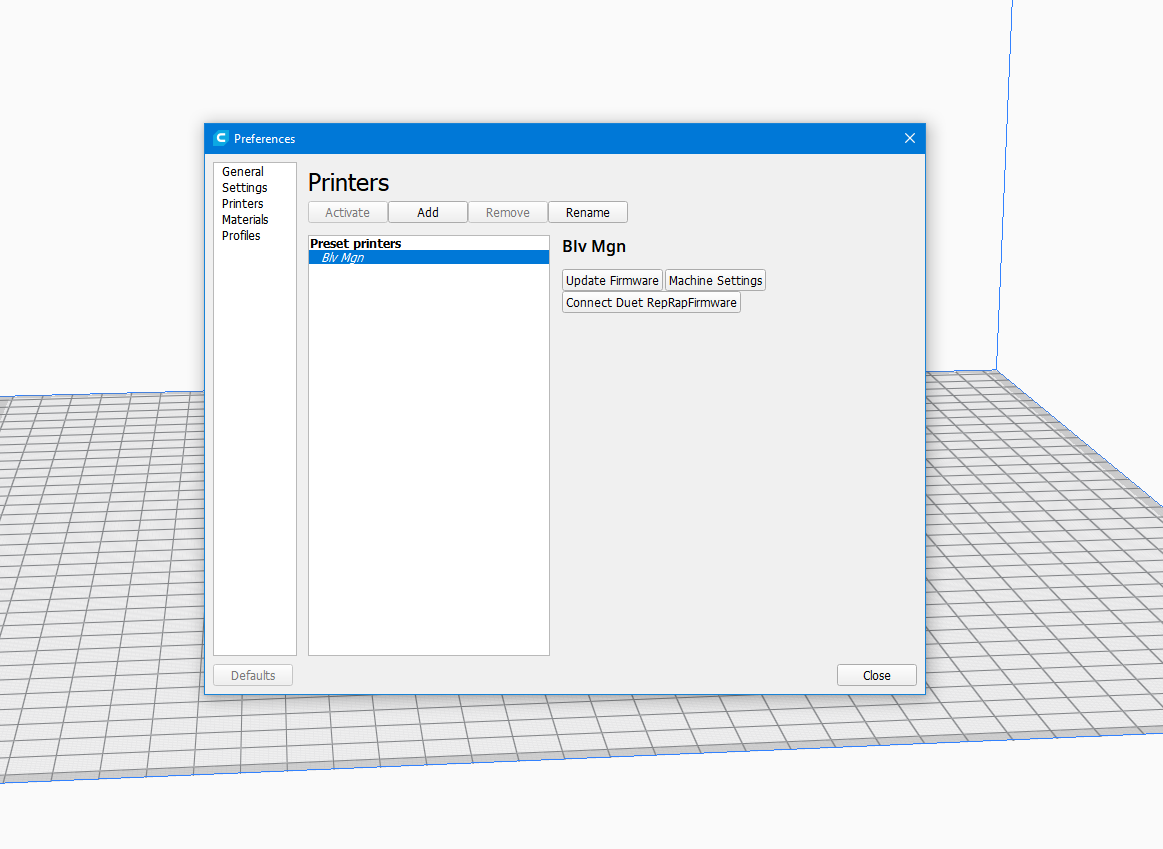Open Machine Settings for Blv Mgn
The image size is (1163, 849).
(715, 281)
